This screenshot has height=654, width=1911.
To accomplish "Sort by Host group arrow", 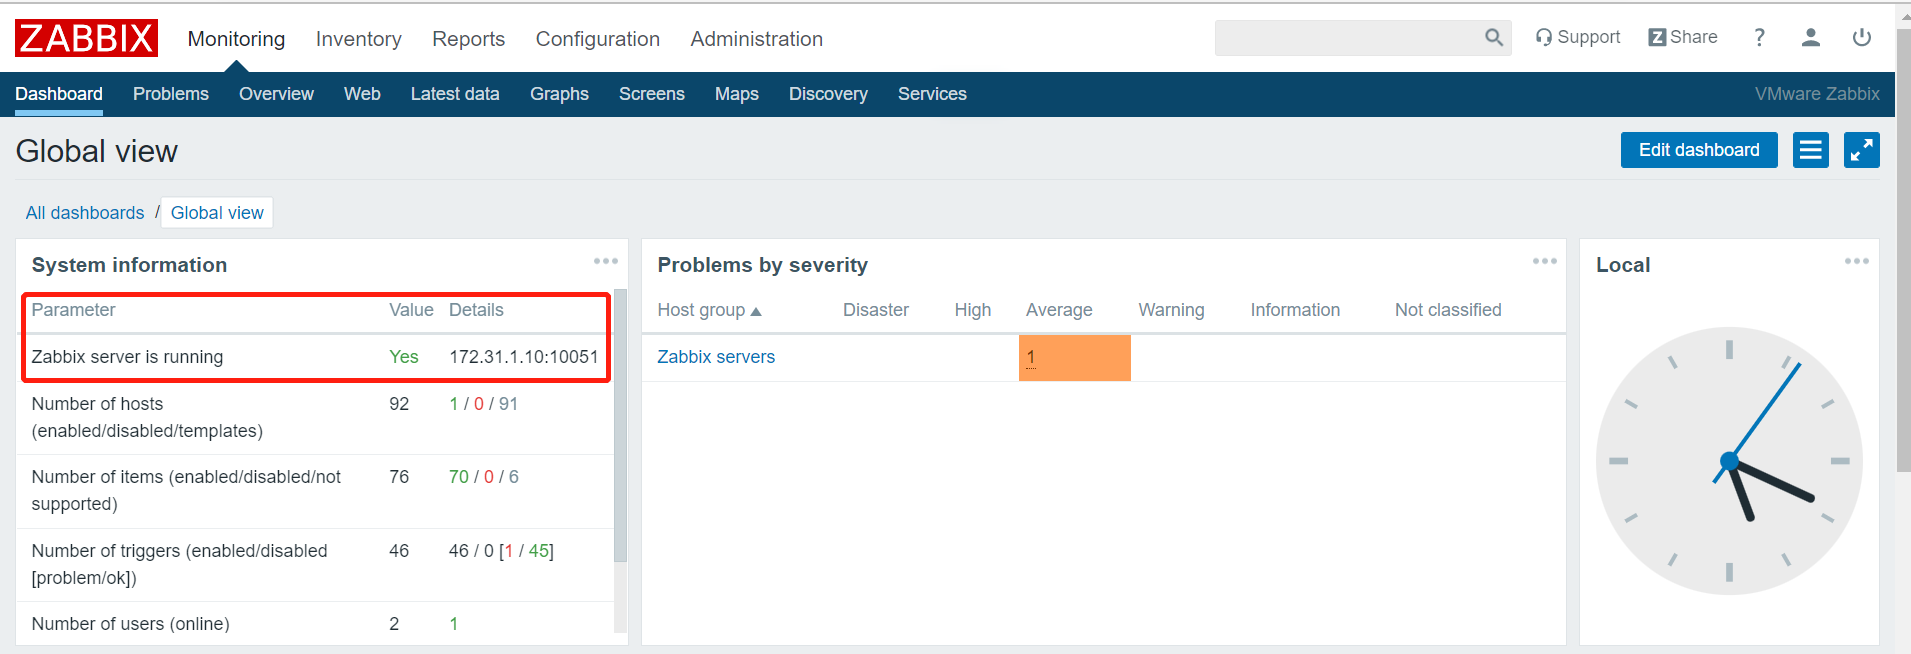I will [x=756, y=311].
